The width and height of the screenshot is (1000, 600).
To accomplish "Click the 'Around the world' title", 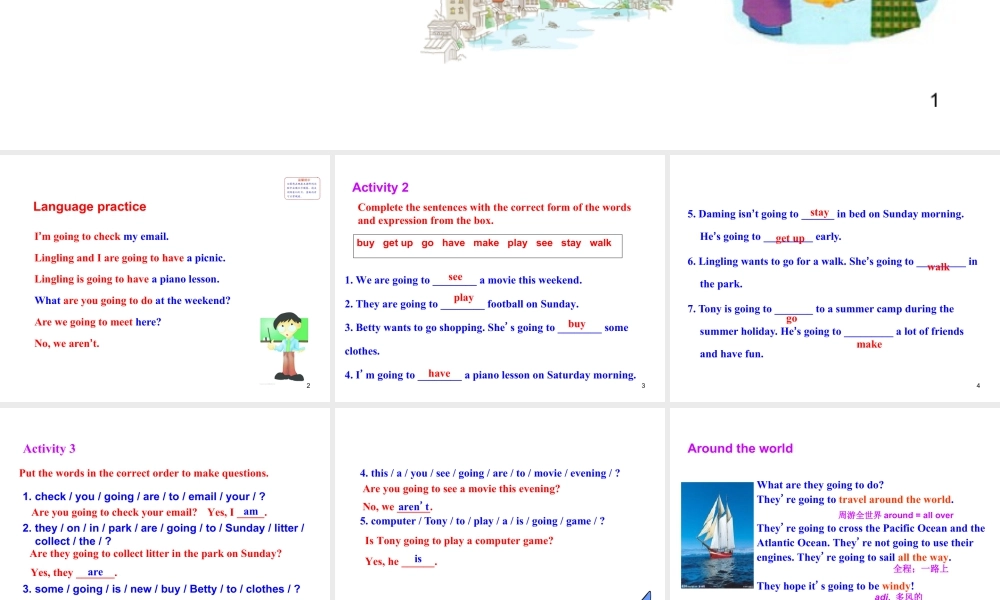I will click(740, 449).
